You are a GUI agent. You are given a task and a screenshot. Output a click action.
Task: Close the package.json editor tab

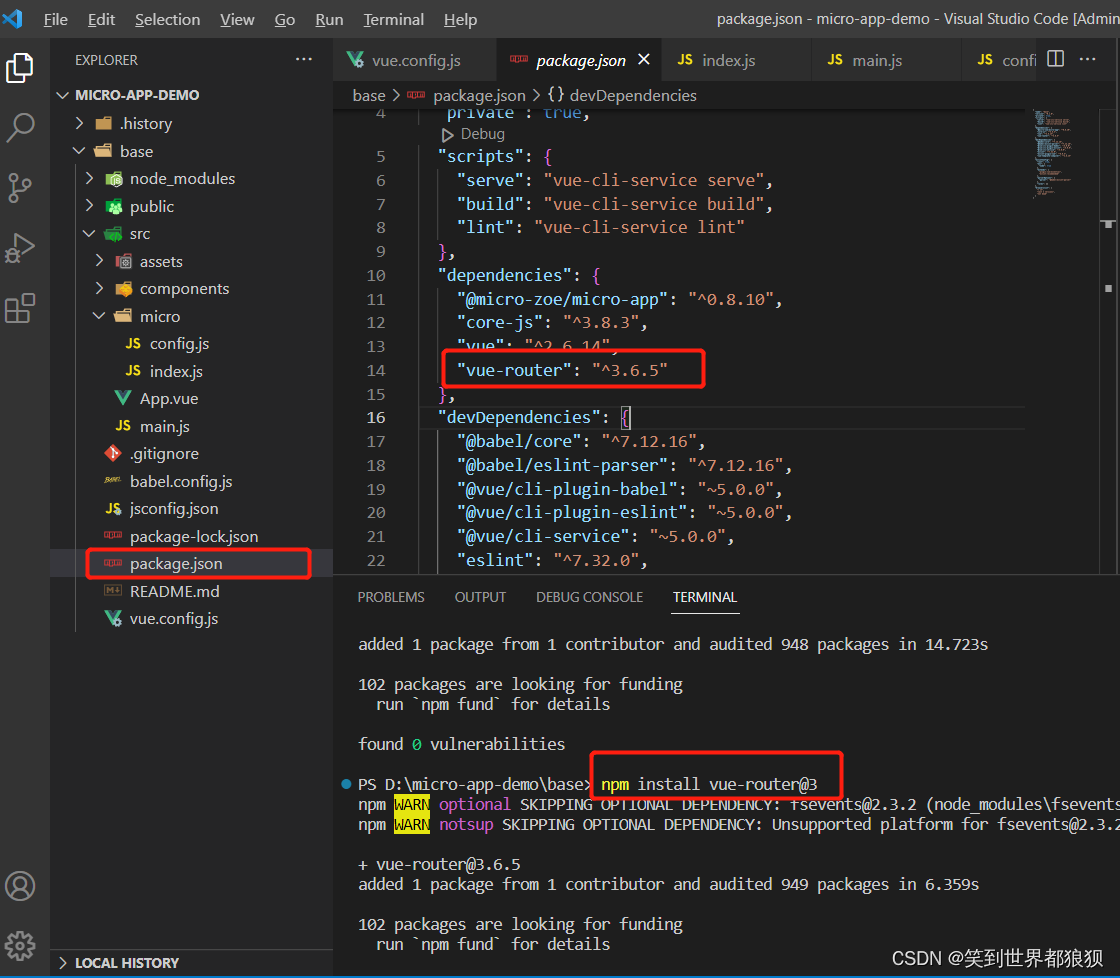tap(644, 59)
